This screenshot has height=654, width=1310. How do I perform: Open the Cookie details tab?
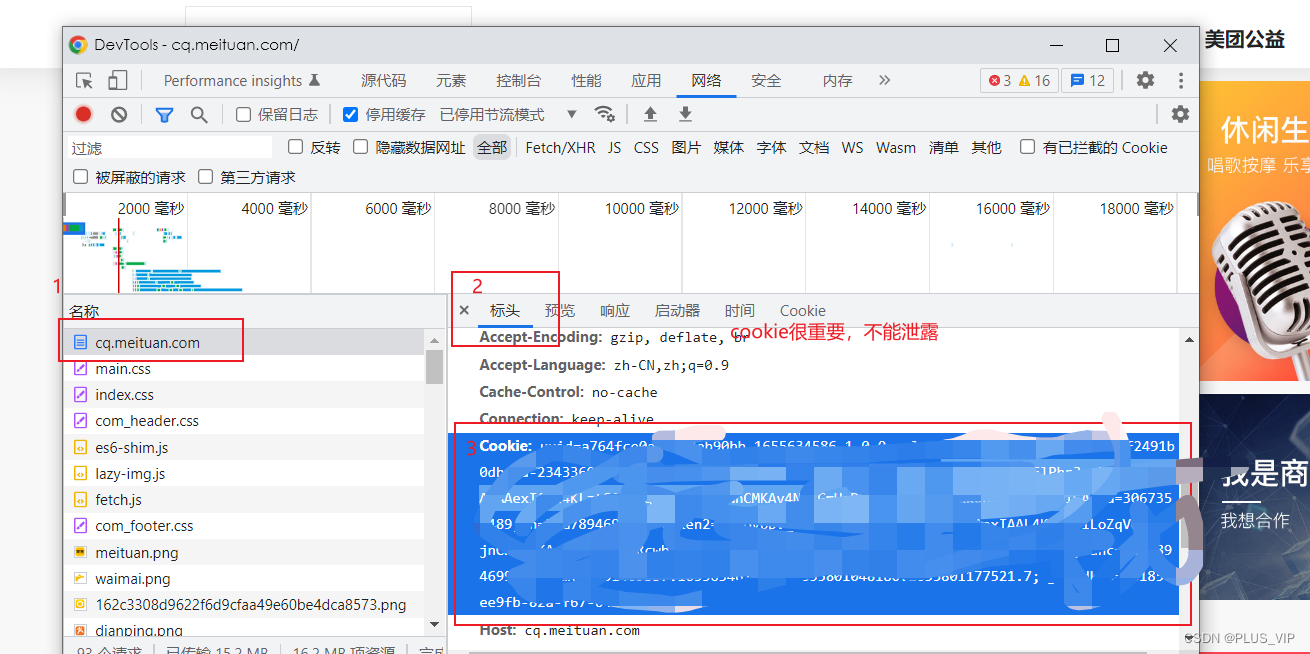tap(803, 311)
